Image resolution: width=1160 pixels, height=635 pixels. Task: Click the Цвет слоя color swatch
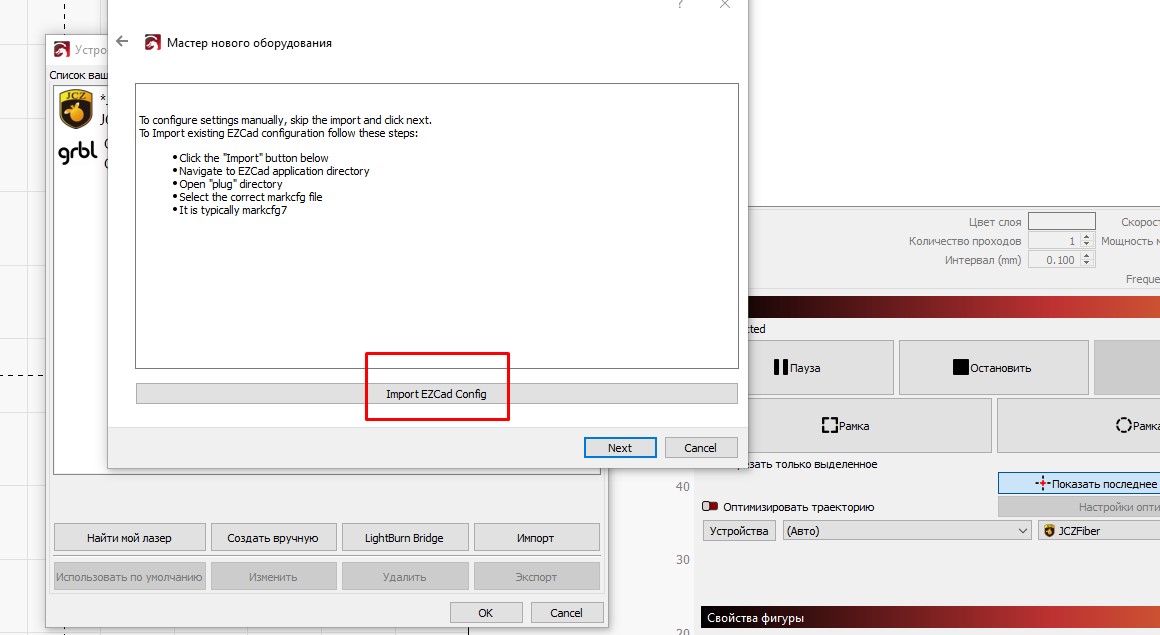[1061, 221]
